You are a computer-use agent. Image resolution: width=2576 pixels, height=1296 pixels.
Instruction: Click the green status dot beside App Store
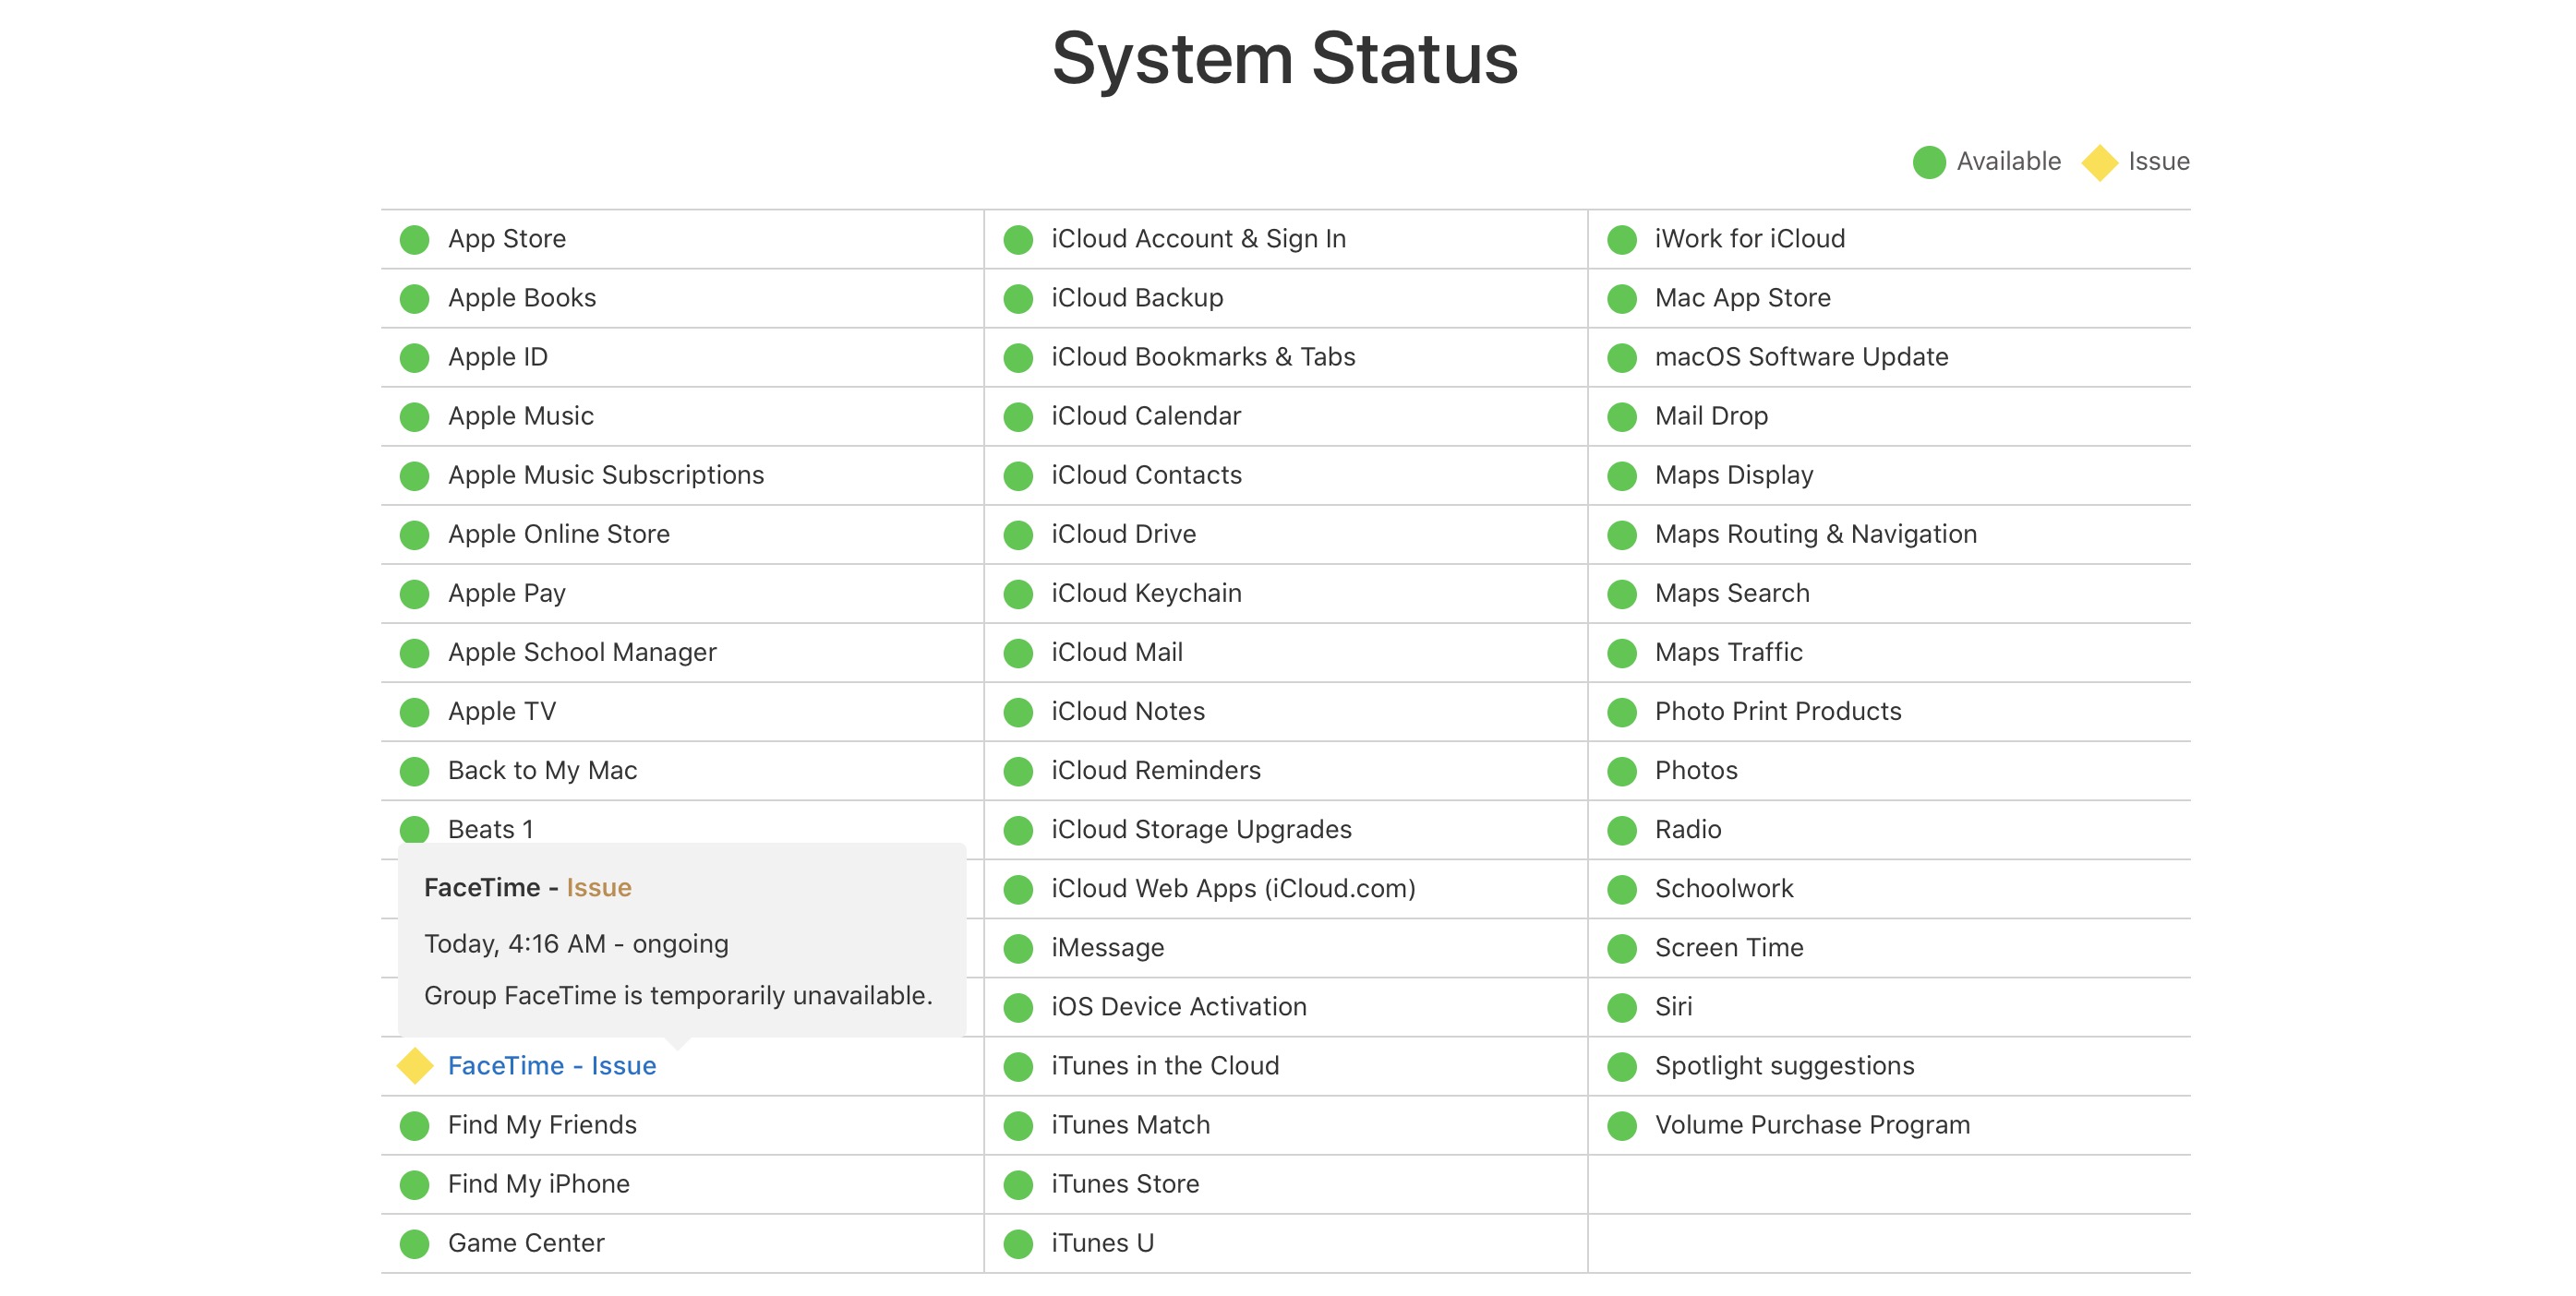pos(414,240)
